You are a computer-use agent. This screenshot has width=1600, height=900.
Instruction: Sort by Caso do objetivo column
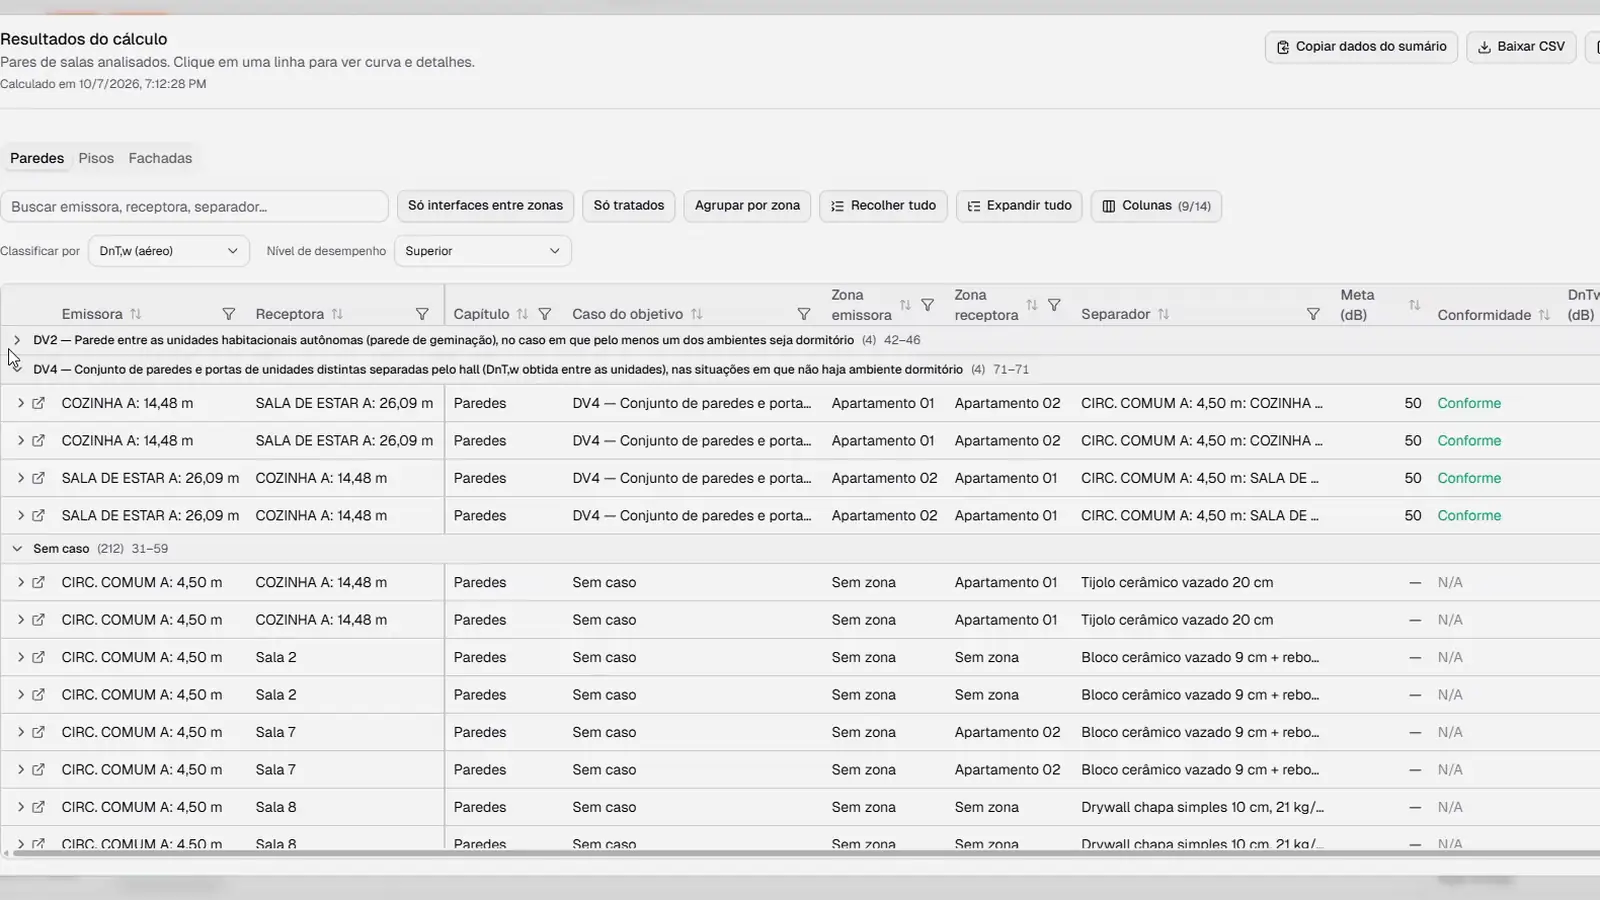[697, 314]
